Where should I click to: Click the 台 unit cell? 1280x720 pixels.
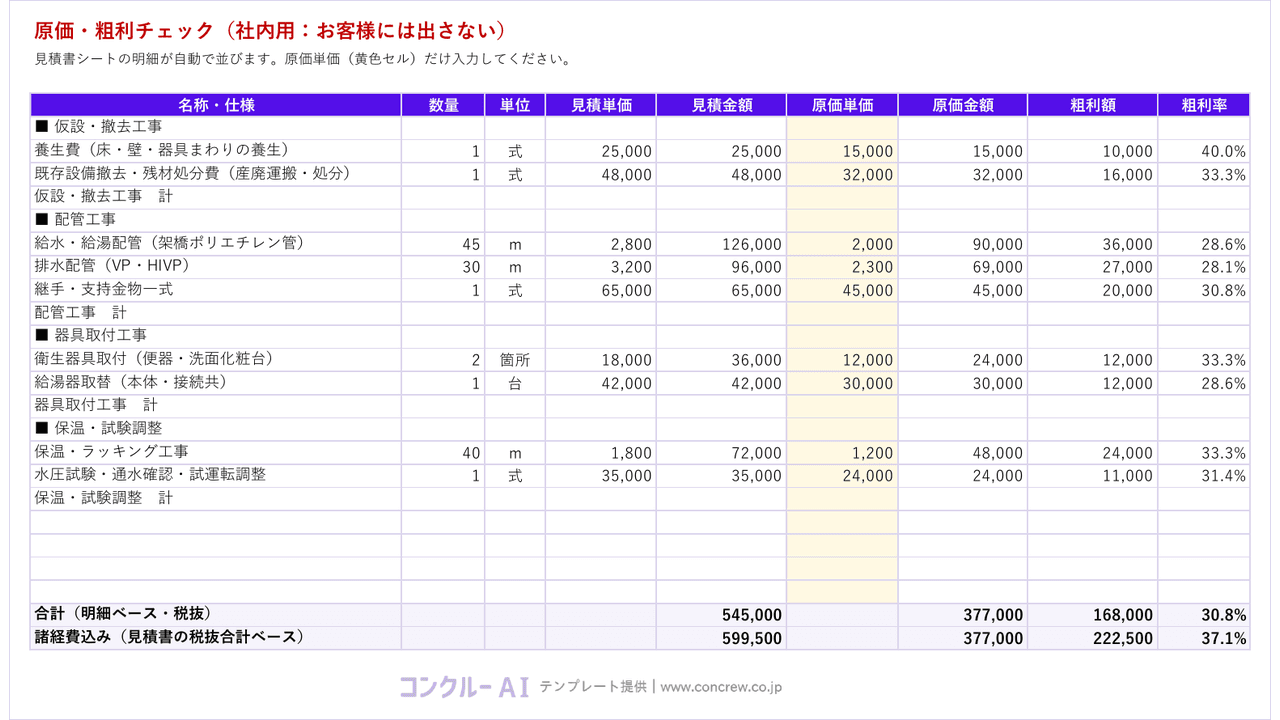pos(515,383)
